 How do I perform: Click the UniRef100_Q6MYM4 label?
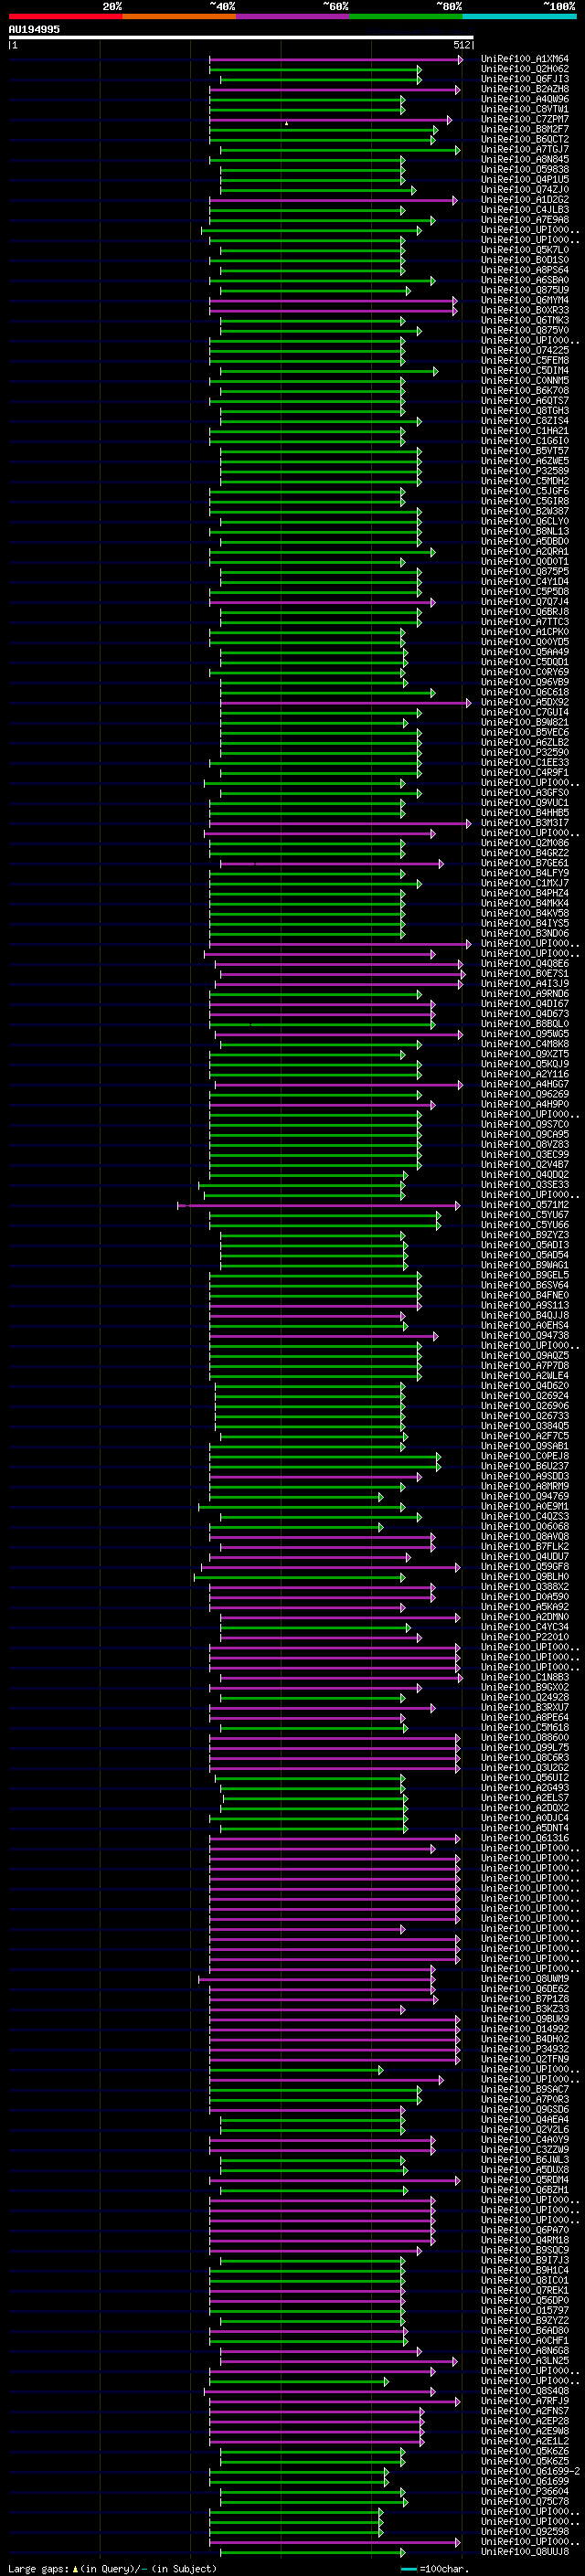[525, 300]
